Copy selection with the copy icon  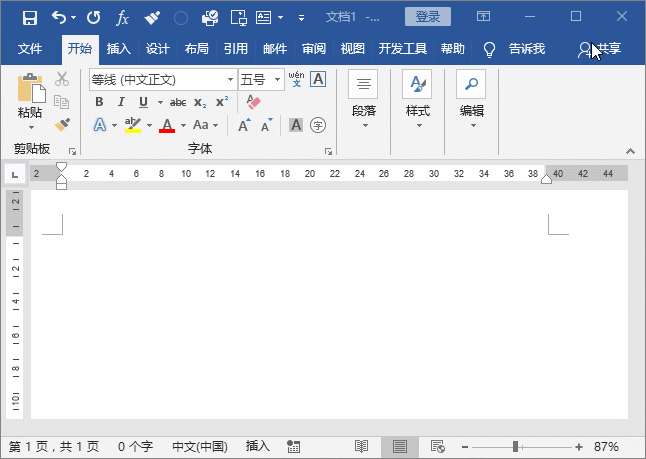click(x=62, y=101)
